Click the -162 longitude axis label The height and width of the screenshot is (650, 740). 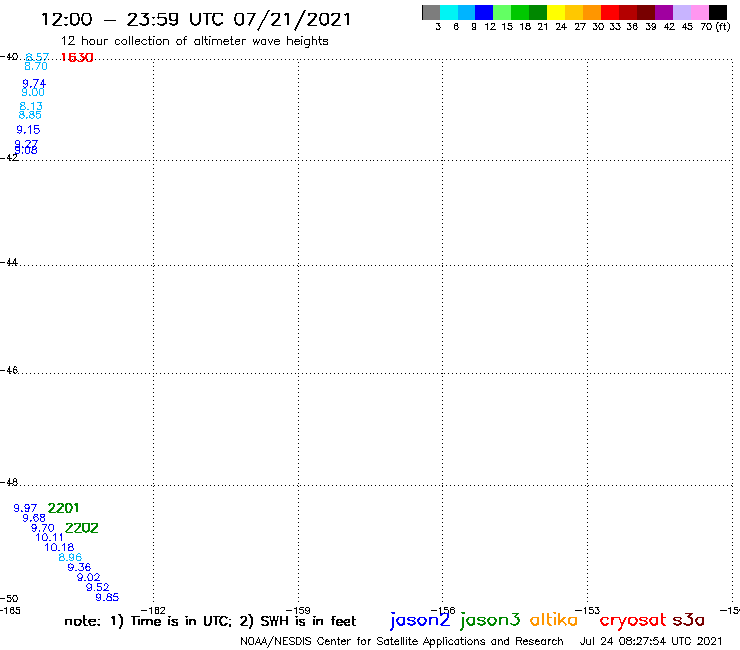[153, 610]
